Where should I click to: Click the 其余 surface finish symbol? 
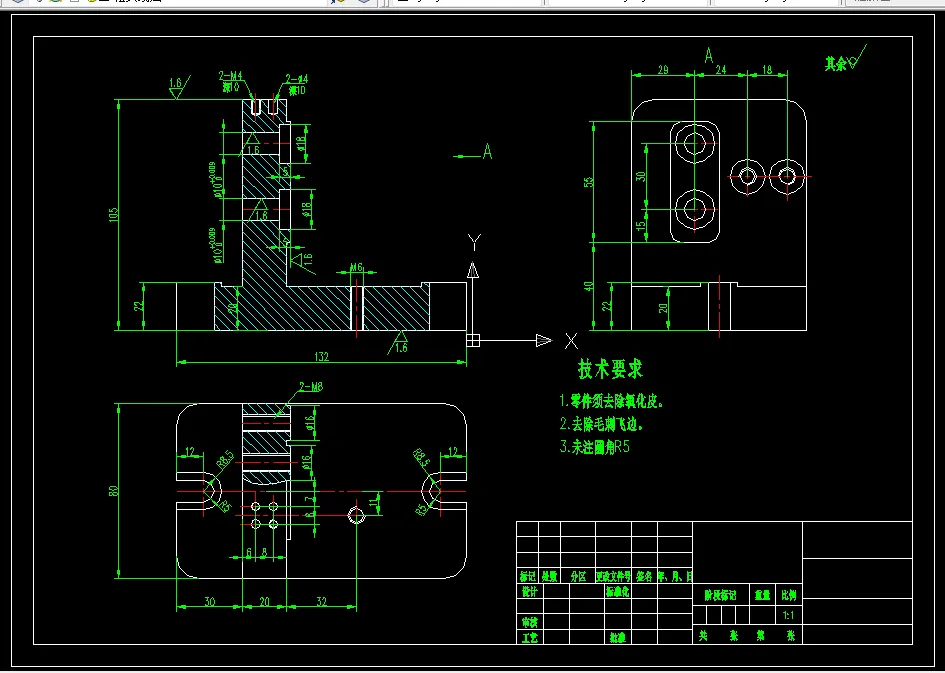click(x=845, y=61)
